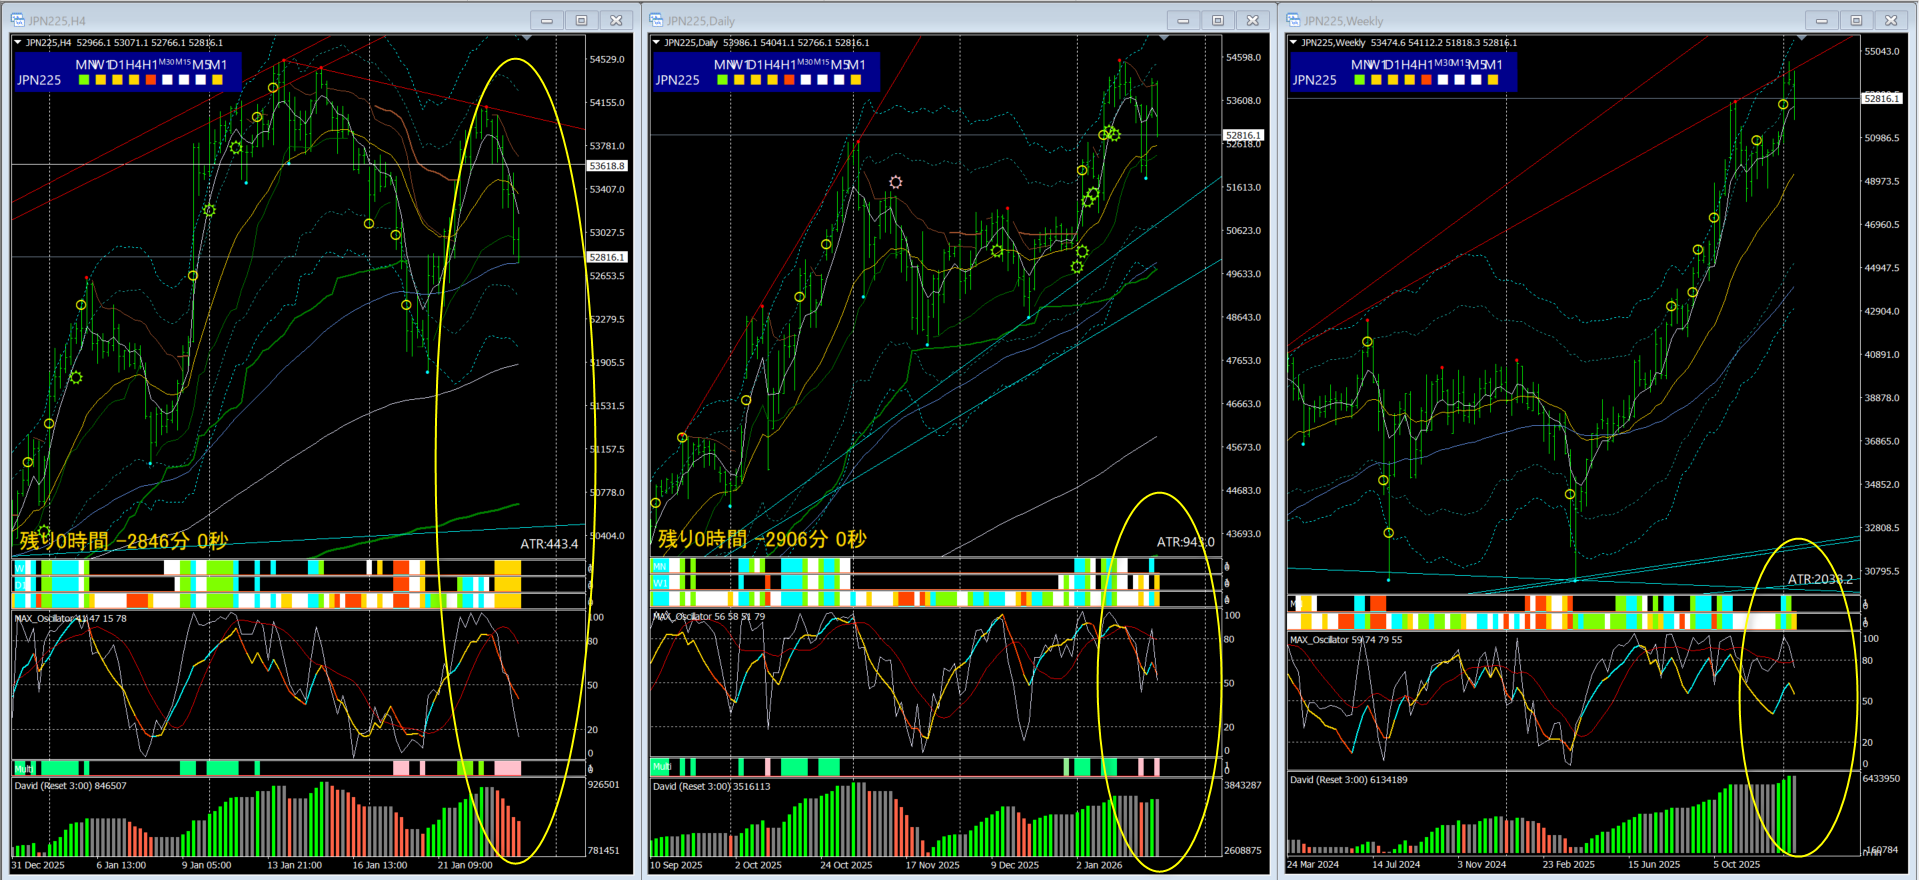Click the JPN225,H4 chart window icon
The width and height of the screenshot is (1919, 880).
17,20
